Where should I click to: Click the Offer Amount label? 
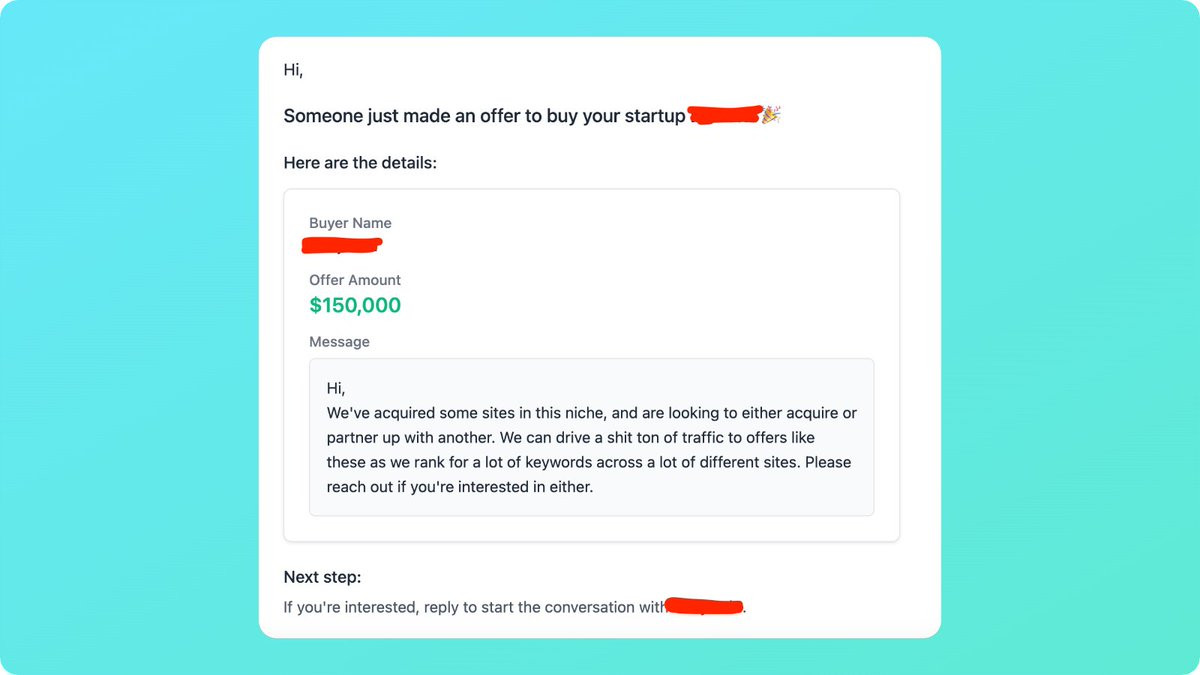(x=355, y=280)
